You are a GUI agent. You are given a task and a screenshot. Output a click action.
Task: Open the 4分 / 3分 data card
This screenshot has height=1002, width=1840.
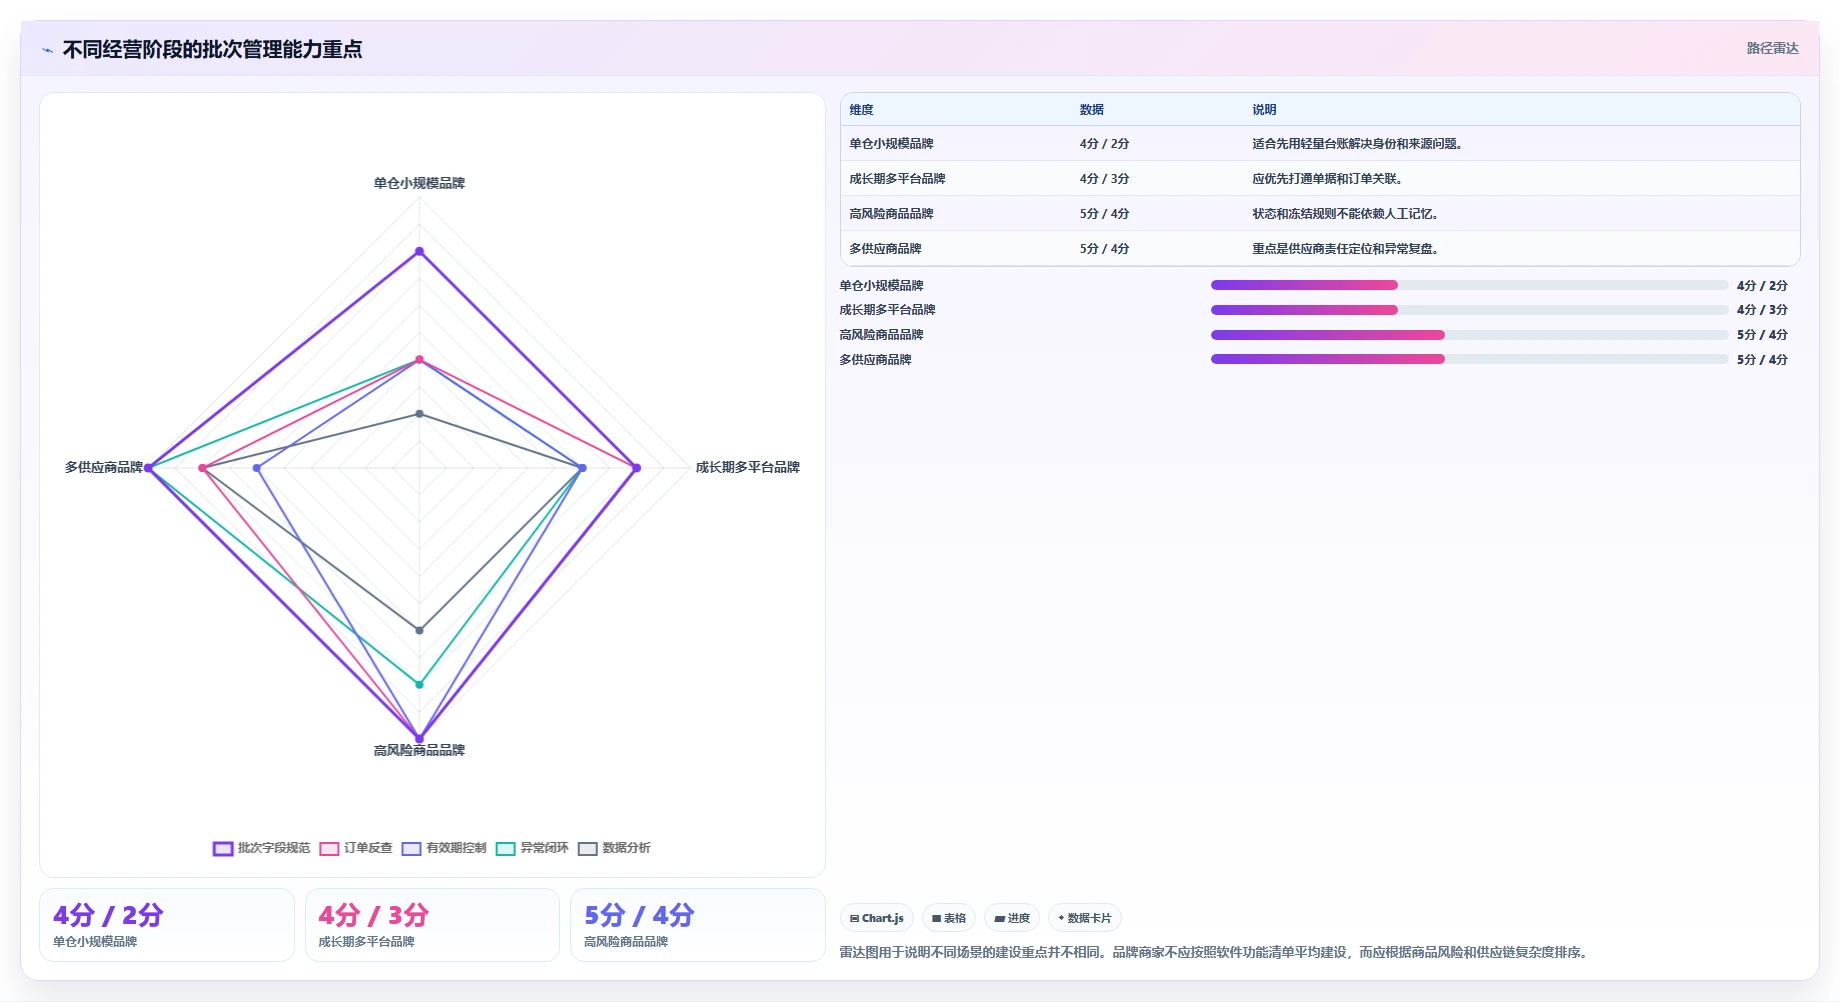(x=432, y=925)
